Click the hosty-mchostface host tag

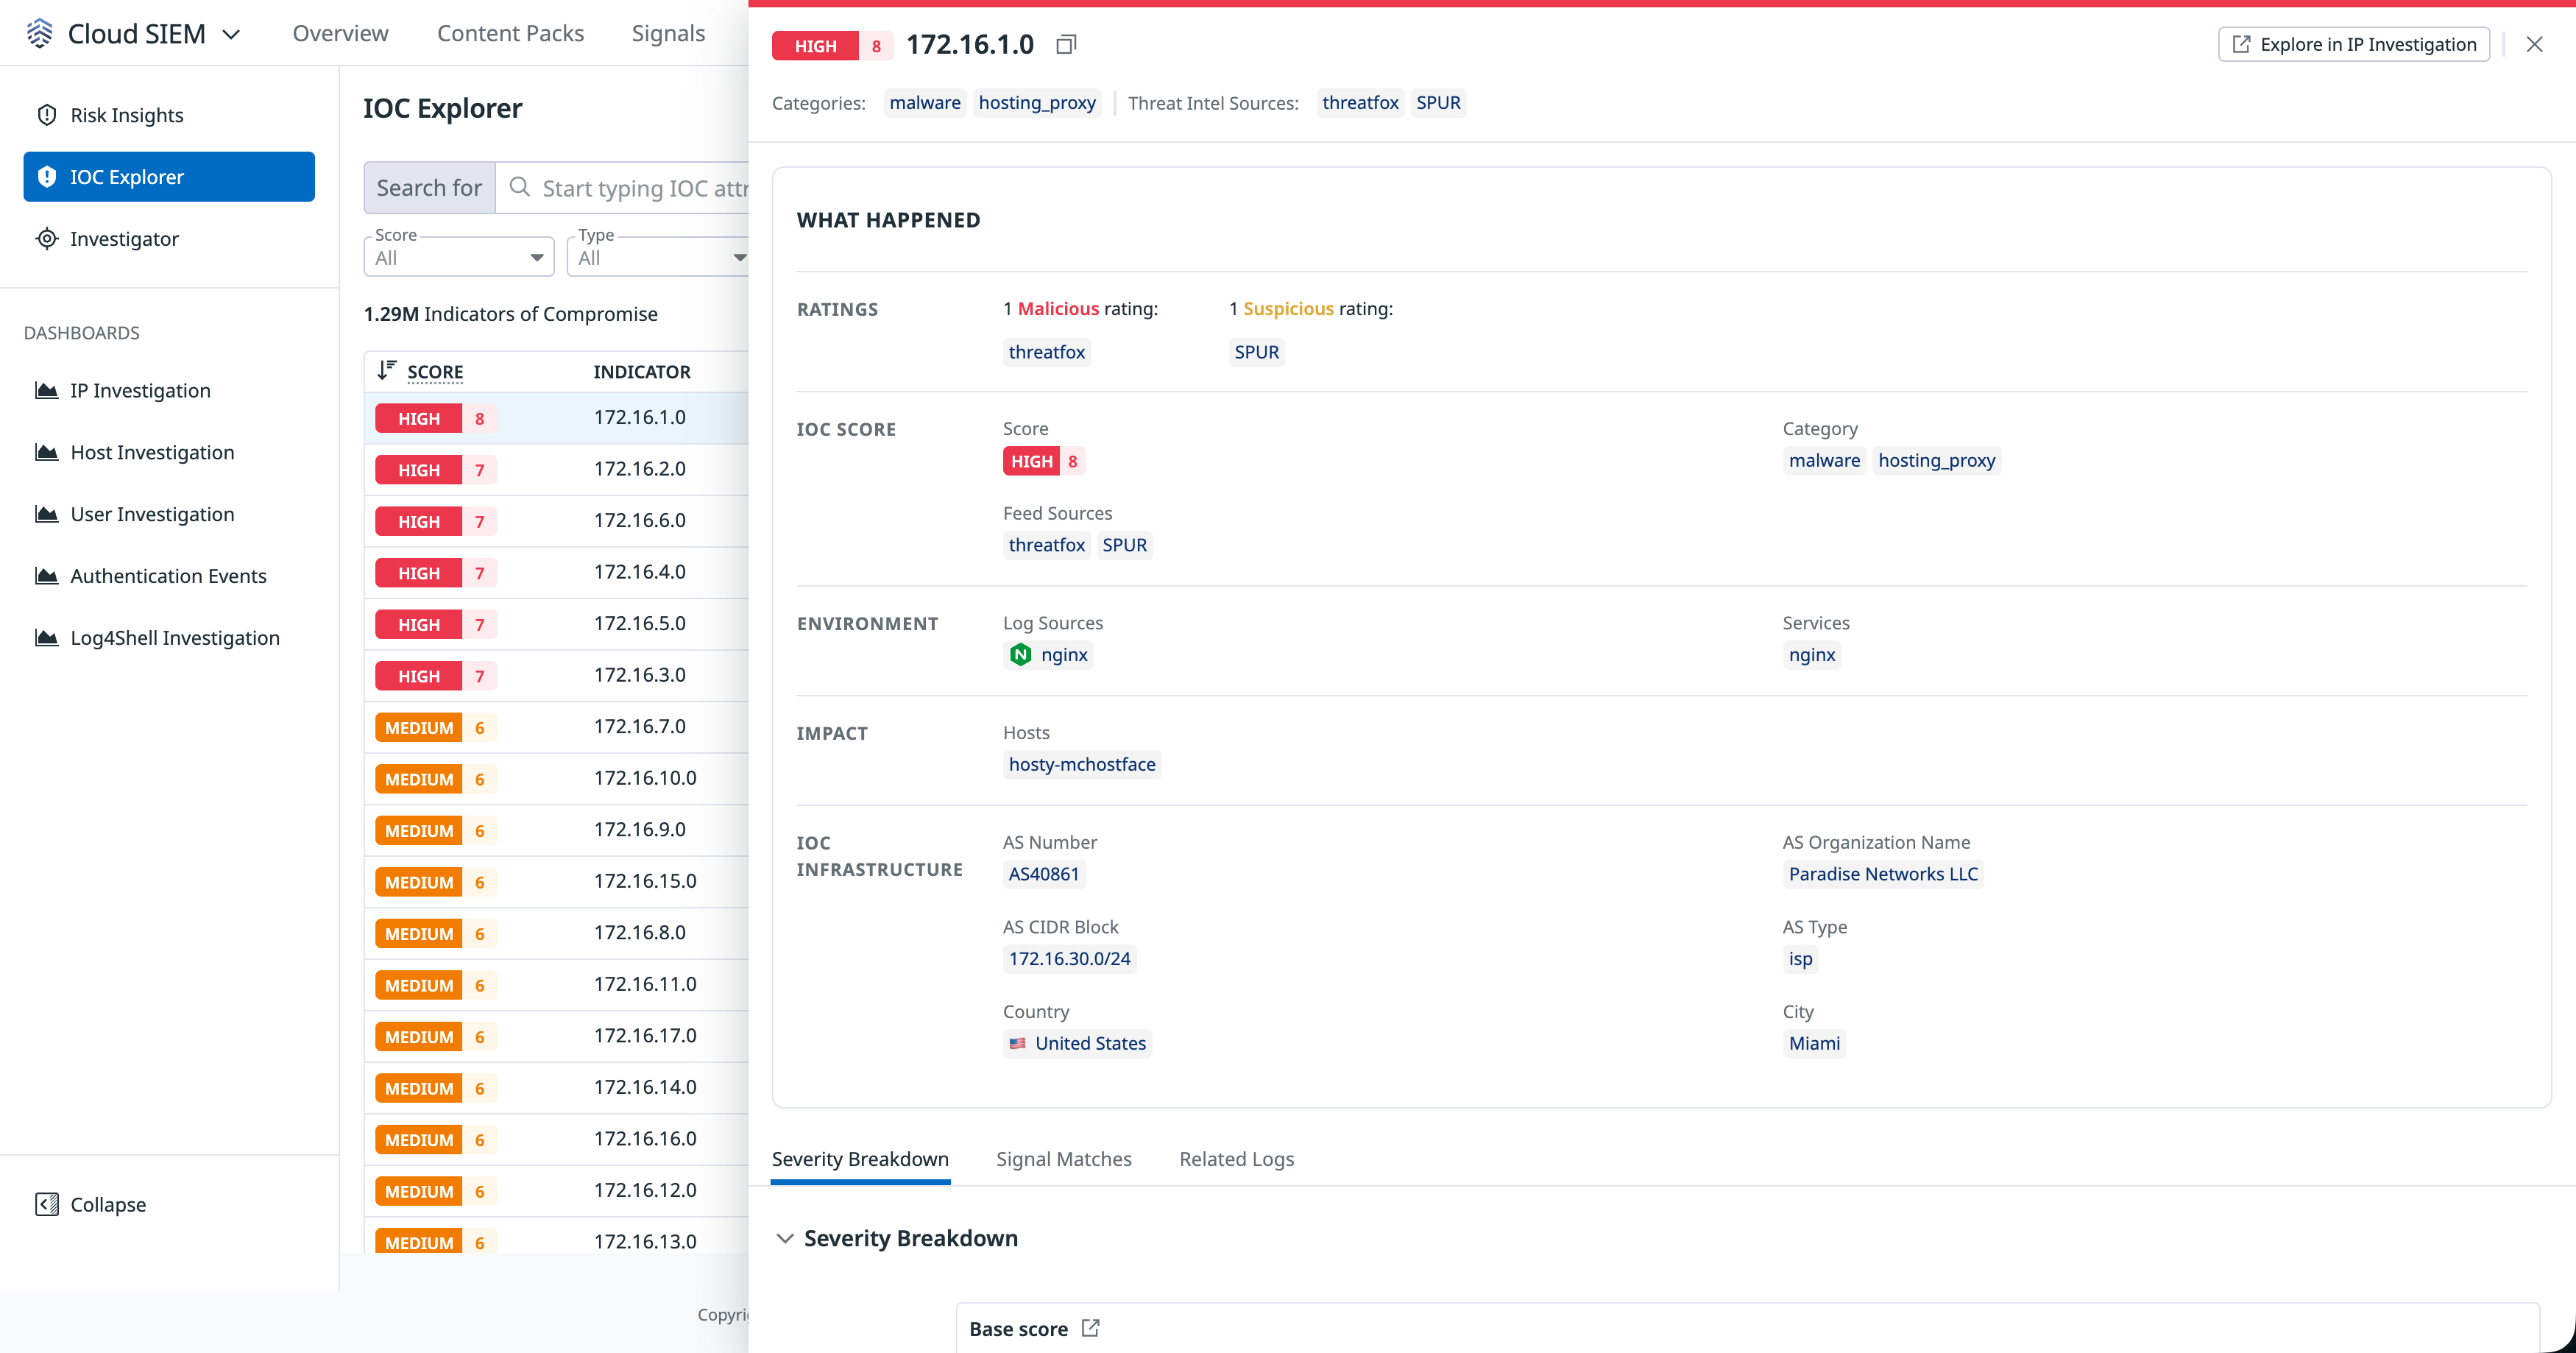(x=1081, y=764)
